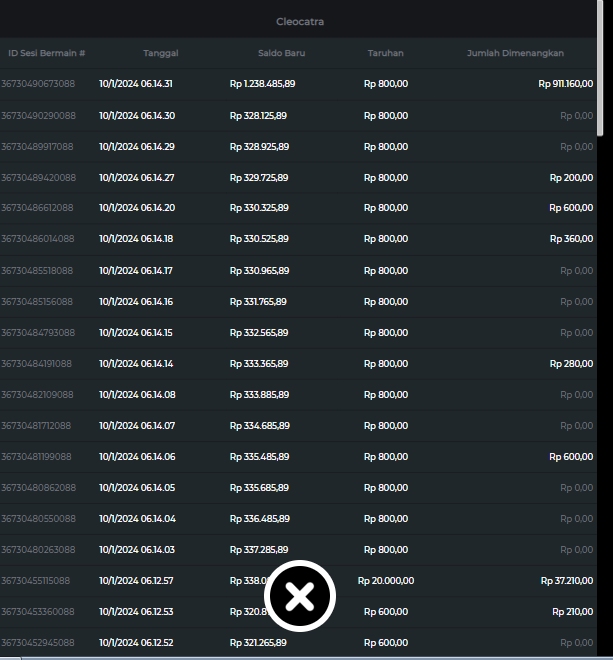Select the Rp 37.210,00 winning amount

click(567, 581)
